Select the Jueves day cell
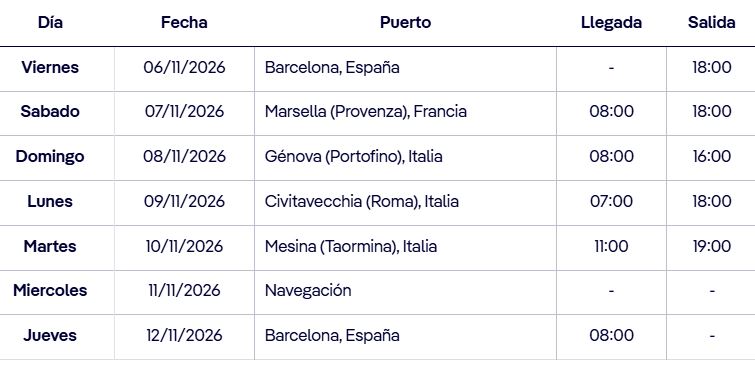The image size is (755, 374). pyautogui.click(x=50, y=335)
